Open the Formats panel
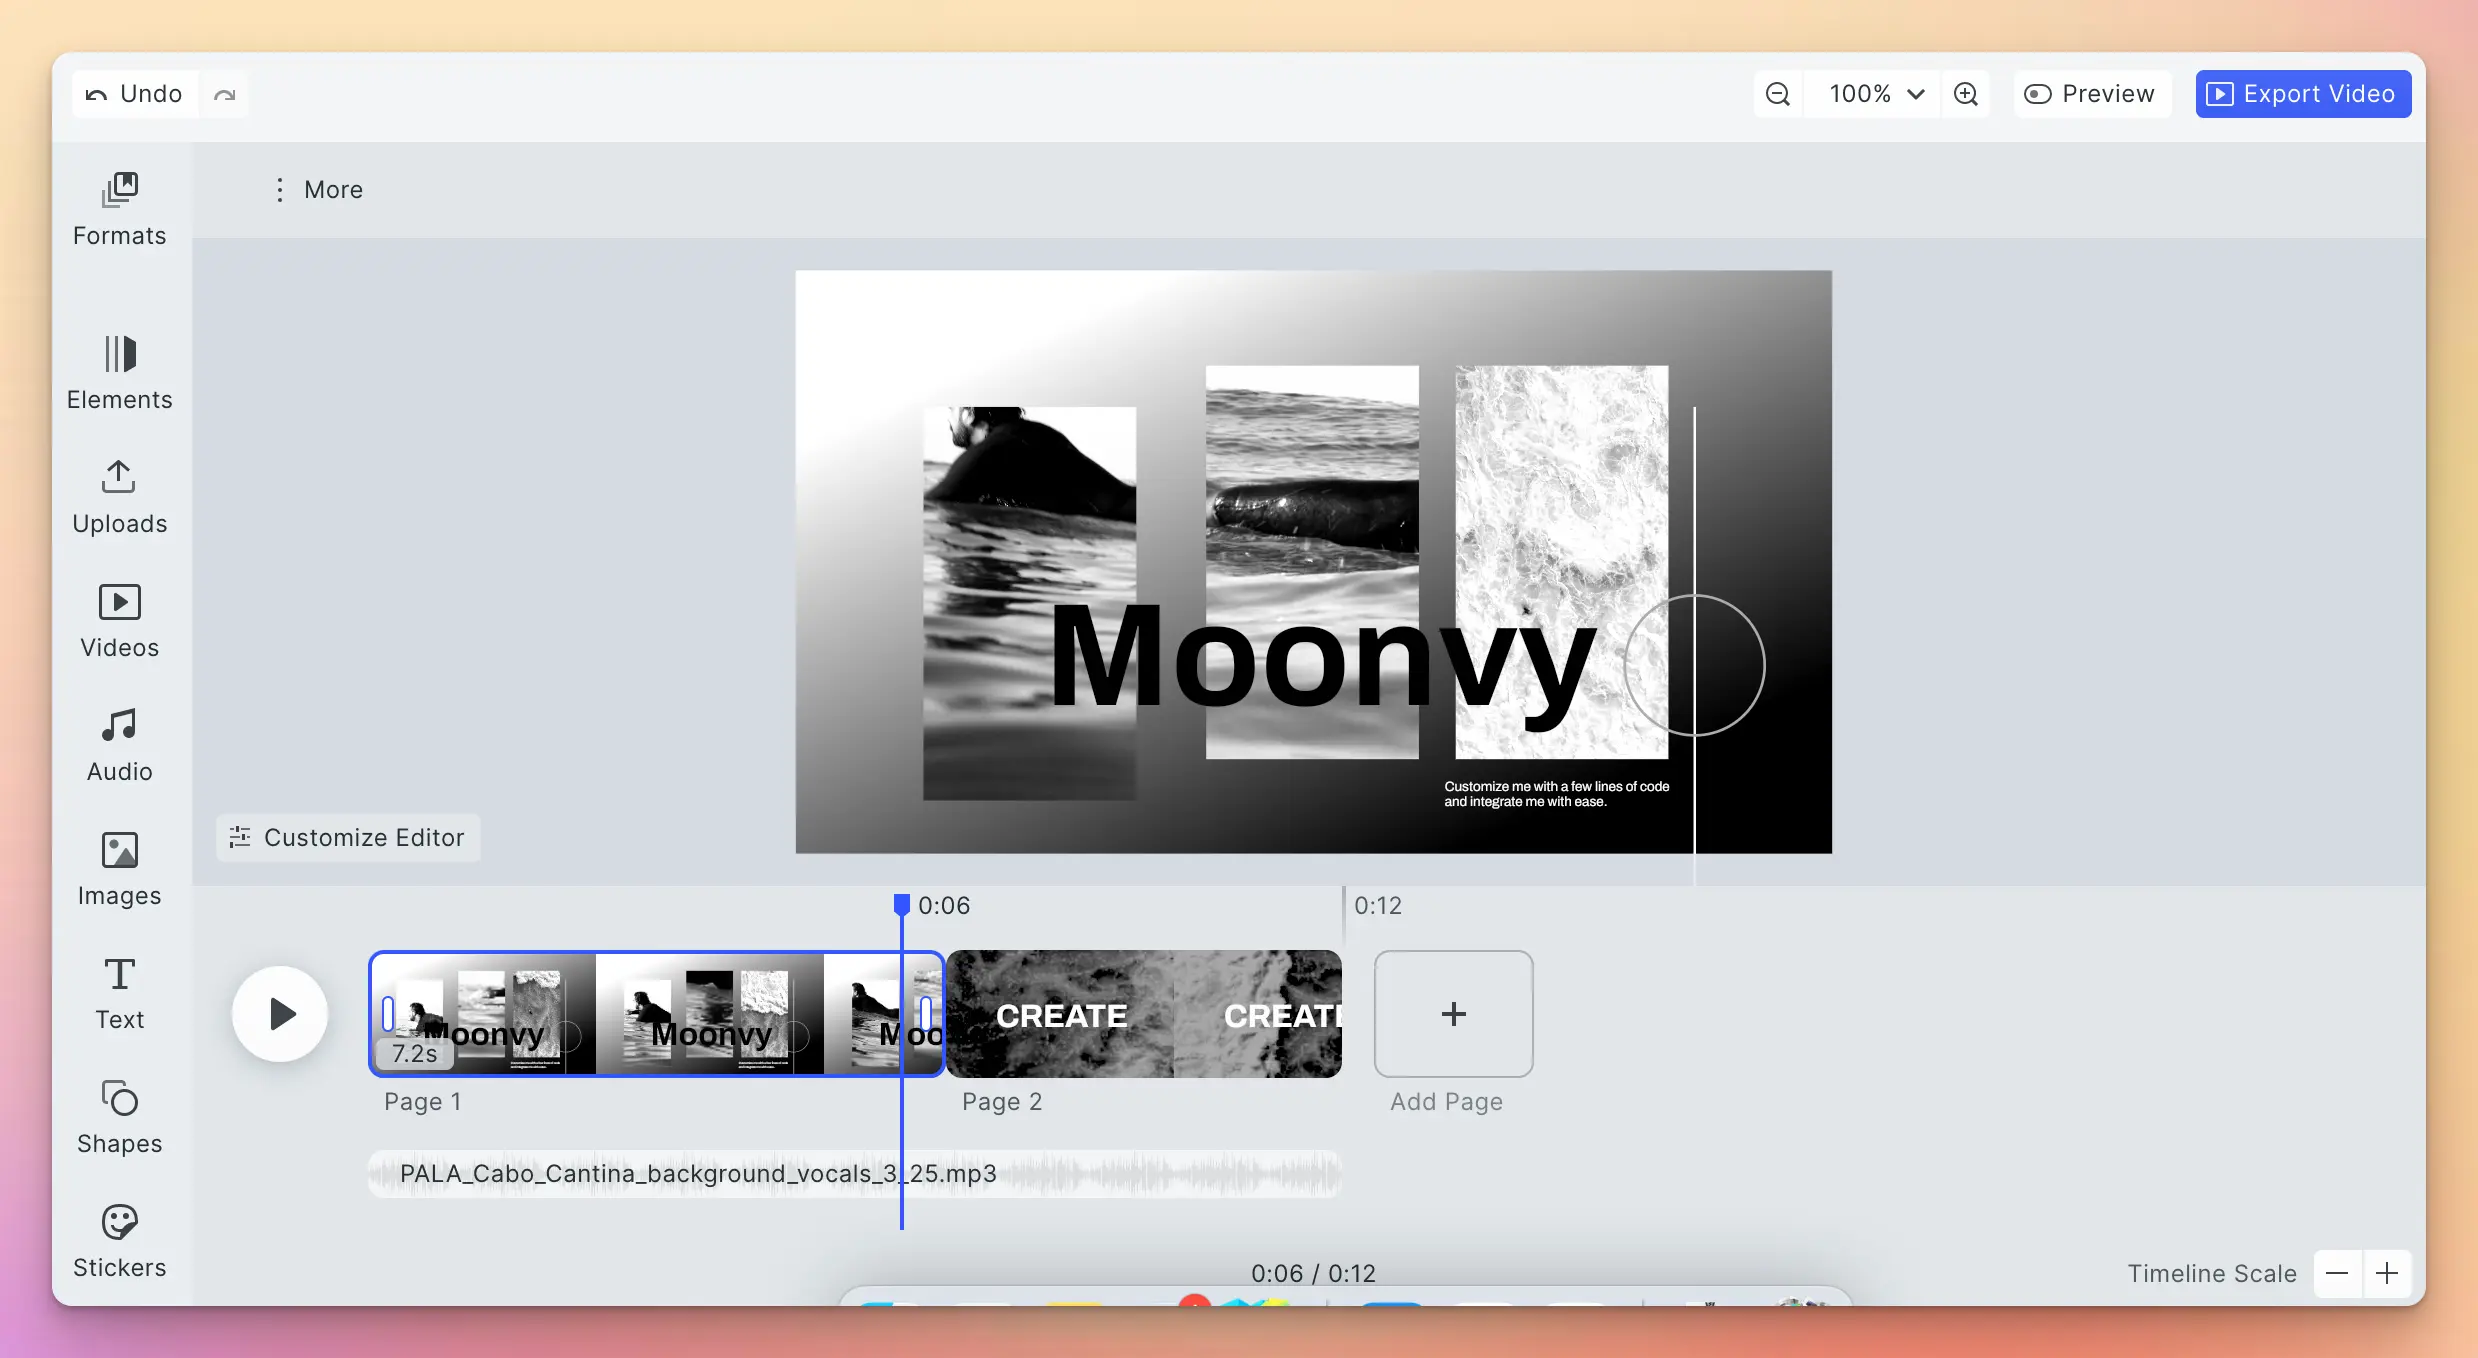This screenshot has height=1358, width=2478. click(x=119, y=209)
